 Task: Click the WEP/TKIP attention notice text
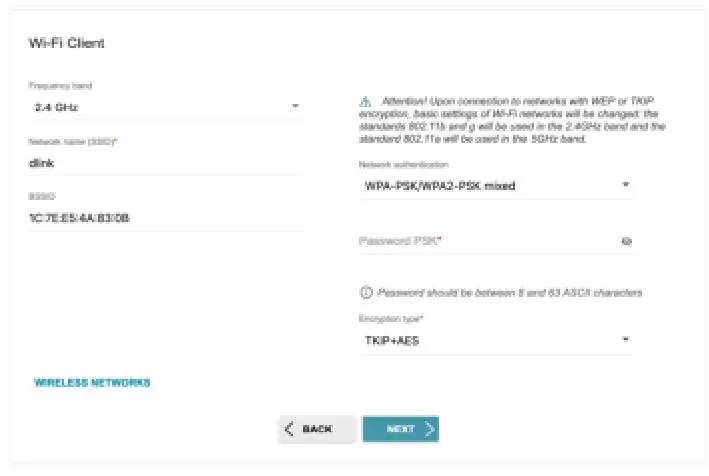coord(510,121)
